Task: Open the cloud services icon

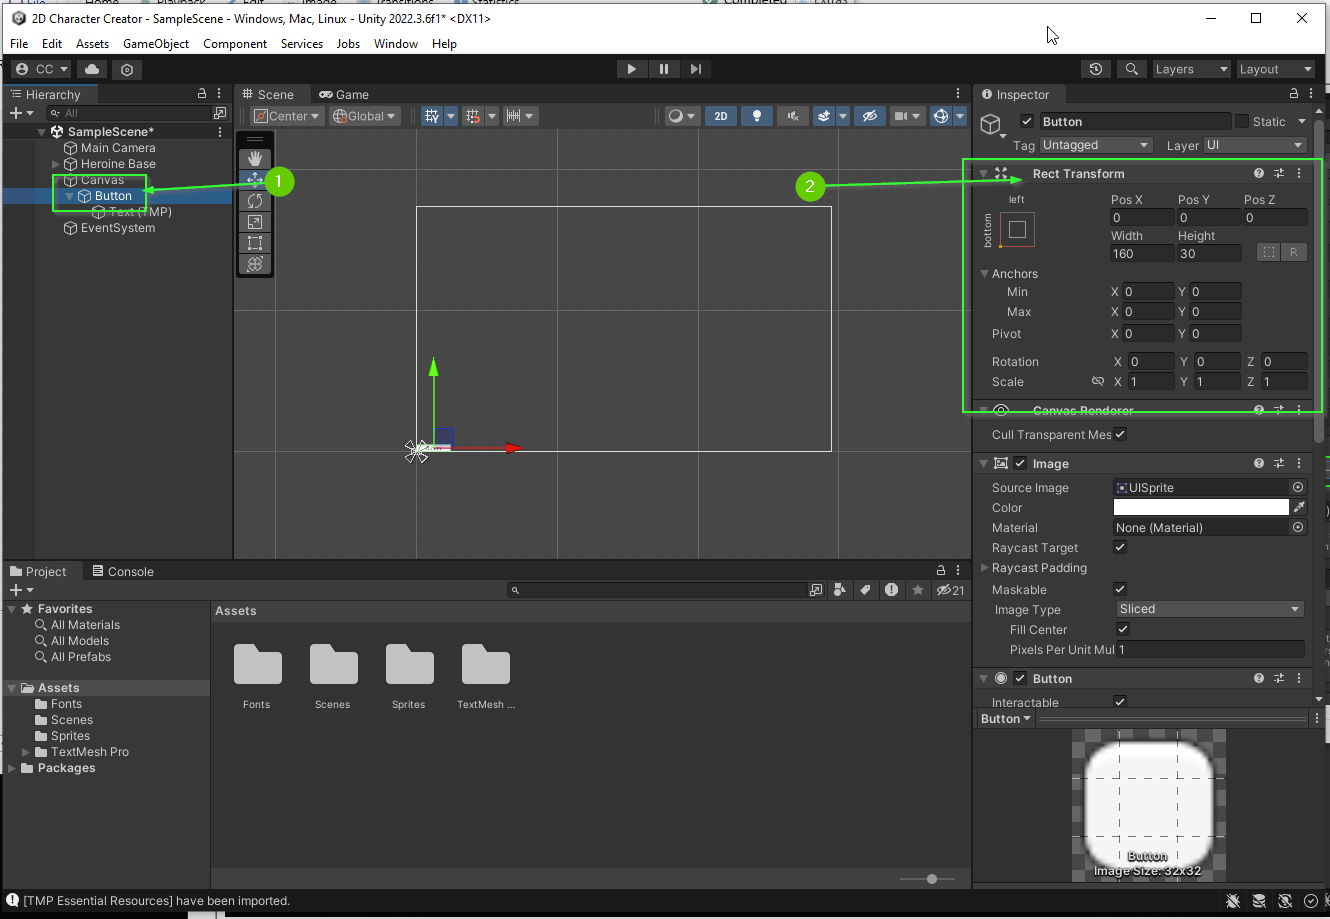Action: (92, 69)
